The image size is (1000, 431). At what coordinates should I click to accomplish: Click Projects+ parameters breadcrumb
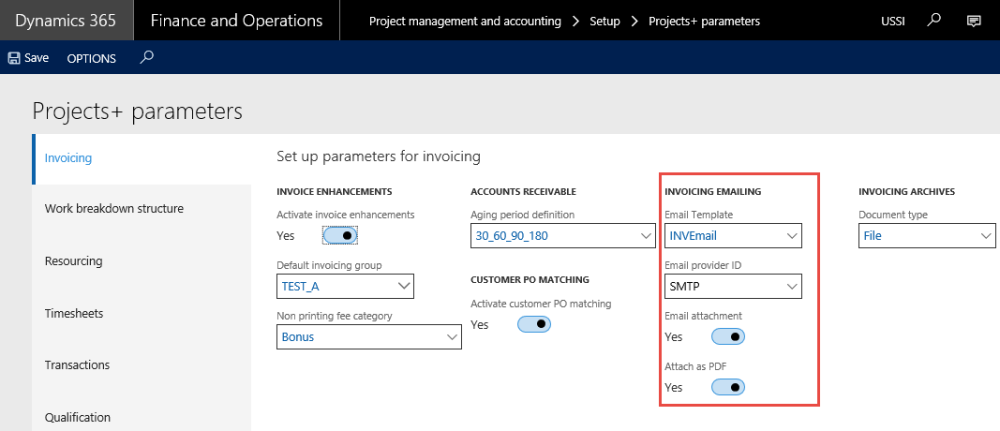(x=704, y=21)
